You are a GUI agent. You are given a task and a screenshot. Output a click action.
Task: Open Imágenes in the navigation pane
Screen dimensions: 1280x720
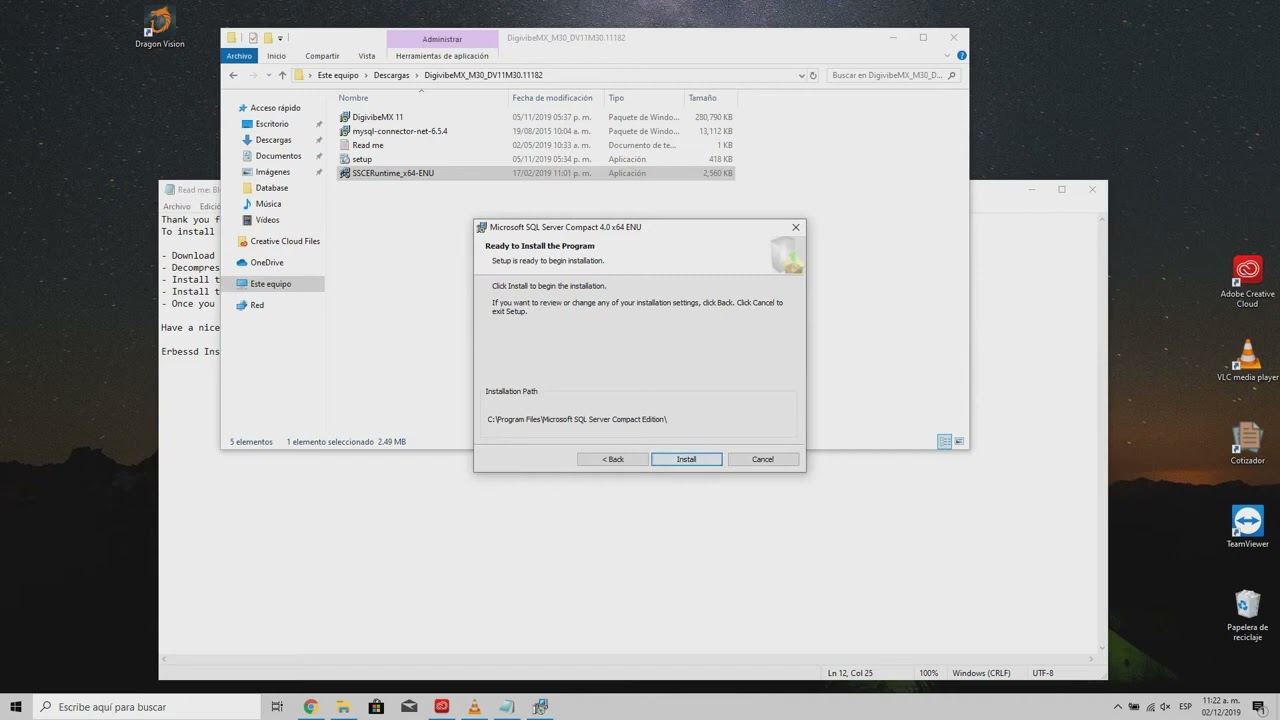(x=272, y=172)
